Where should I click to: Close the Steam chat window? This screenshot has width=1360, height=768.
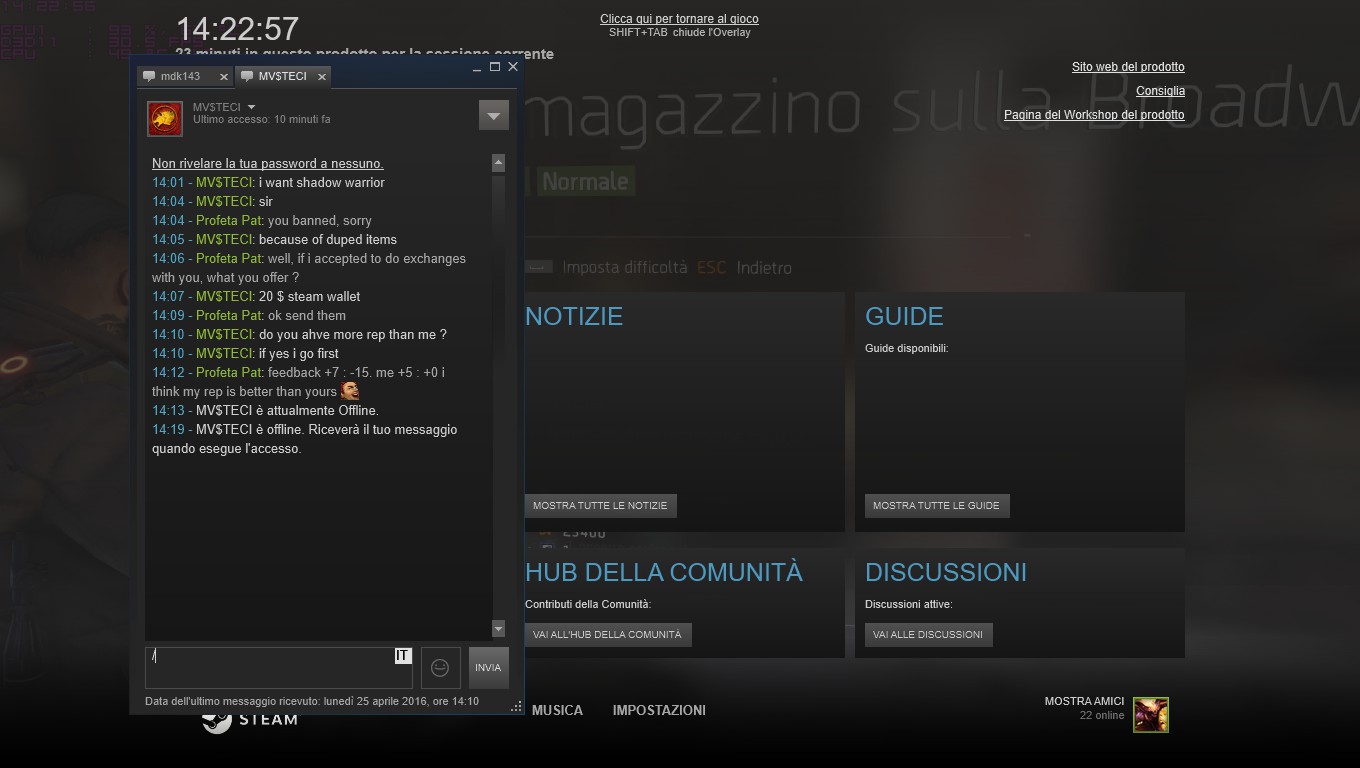[513, 67]
